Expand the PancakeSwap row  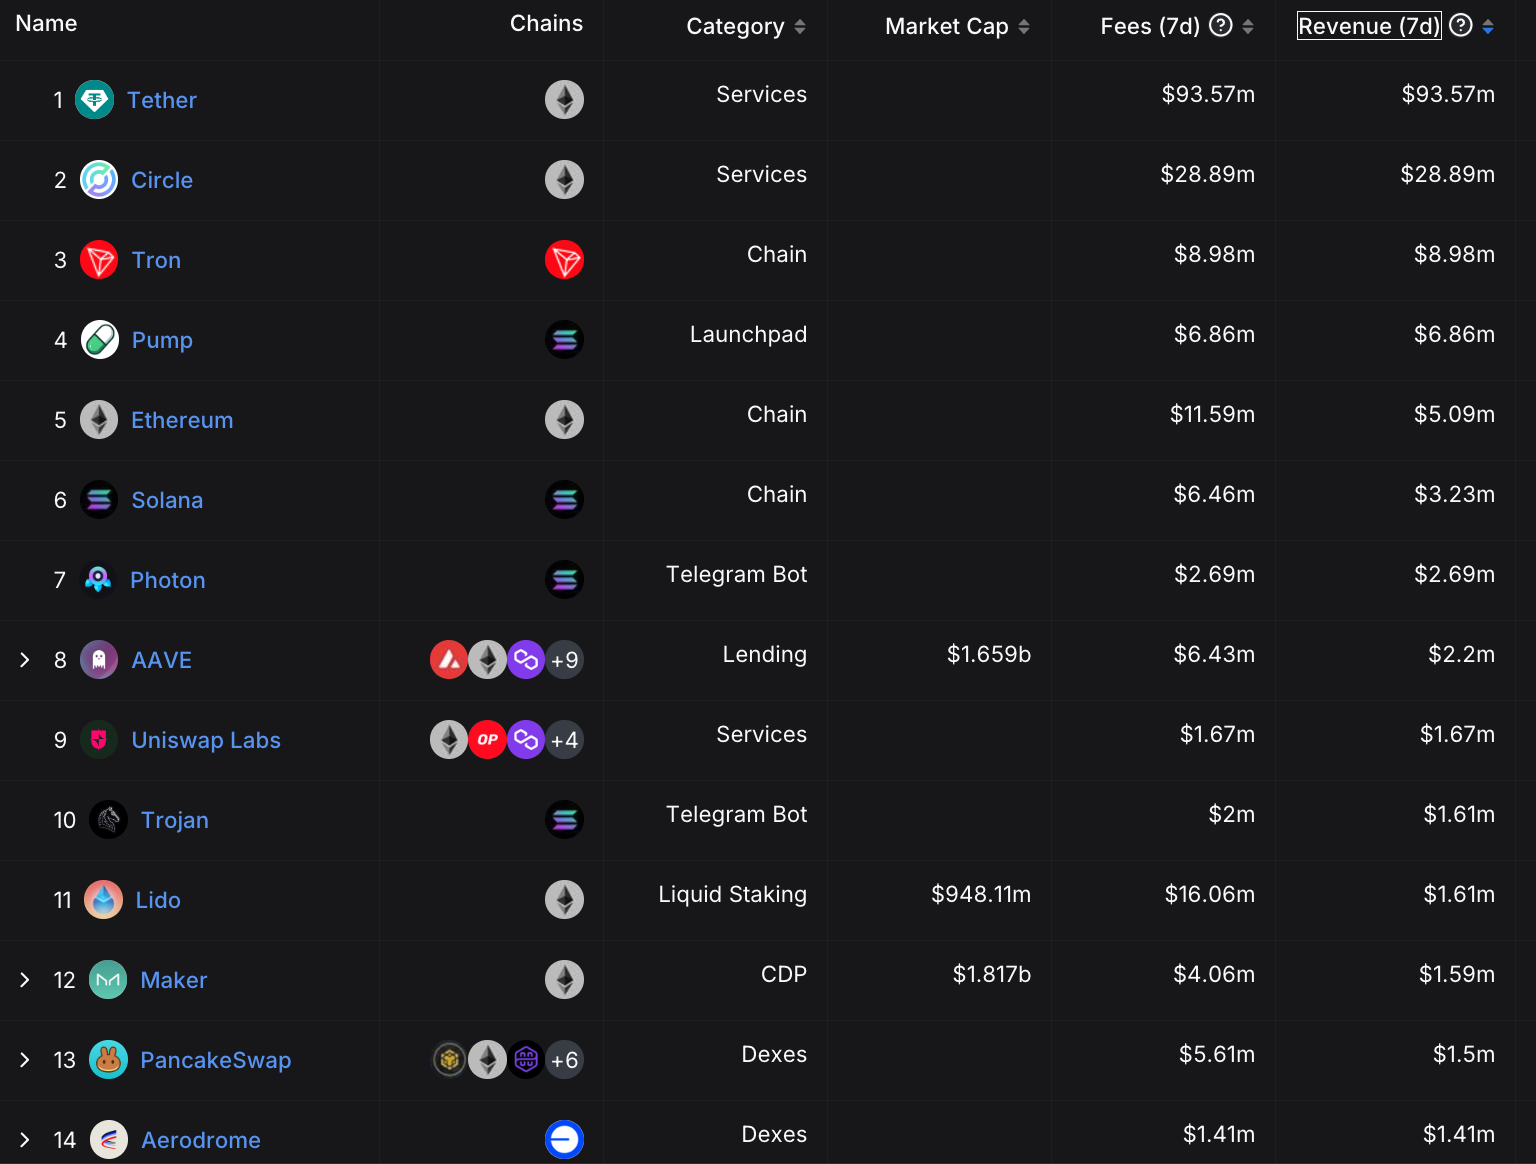[25, 1060]
